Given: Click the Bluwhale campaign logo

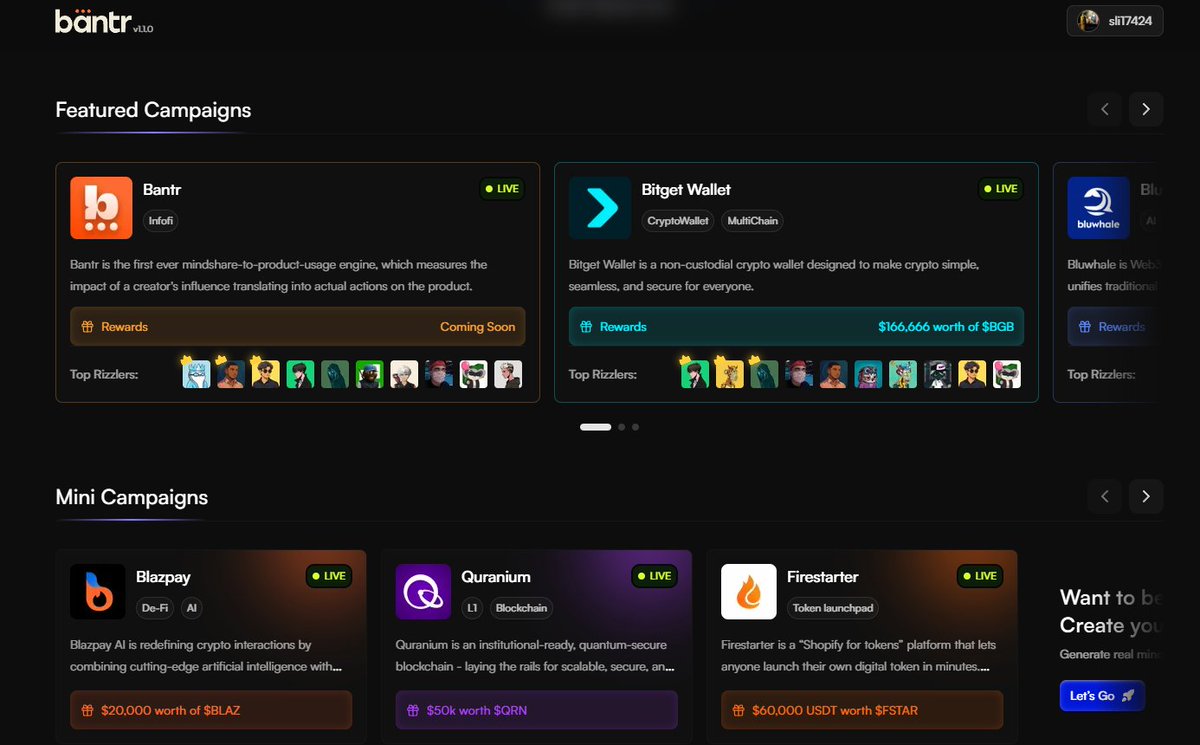Looking at the screenshot, I should [1098, 208].
